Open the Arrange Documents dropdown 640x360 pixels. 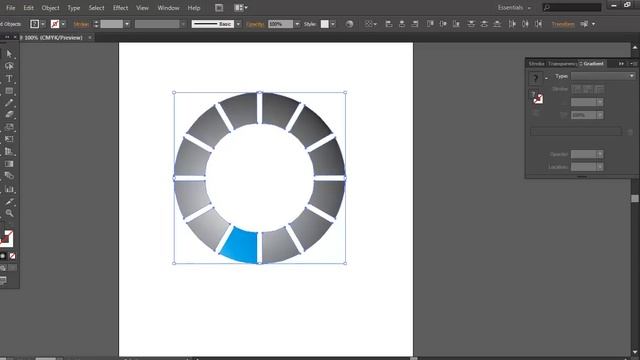241,7
